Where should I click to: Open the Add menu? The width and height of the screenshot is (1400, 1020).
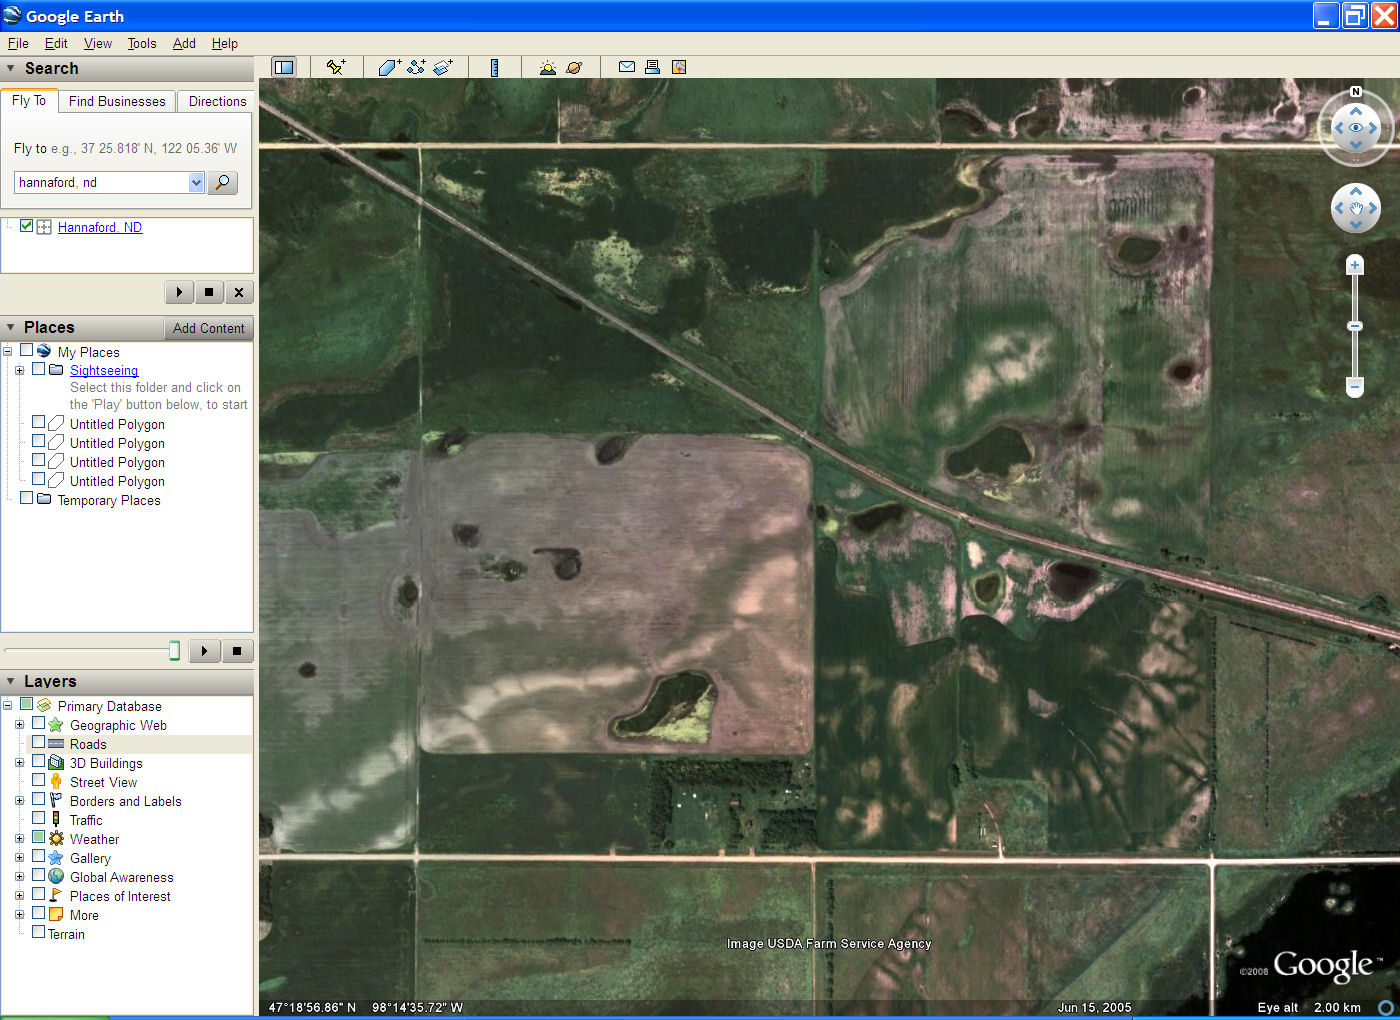[x=184, y=43]
